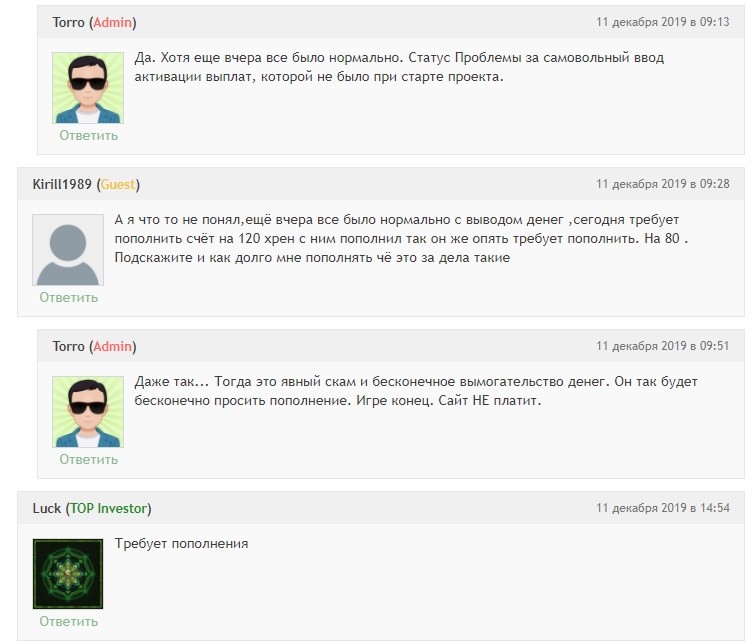The width and height of the screenshot is (755, 643).
Task: Click the TOP Investor role label
Action: pos(108,508)
